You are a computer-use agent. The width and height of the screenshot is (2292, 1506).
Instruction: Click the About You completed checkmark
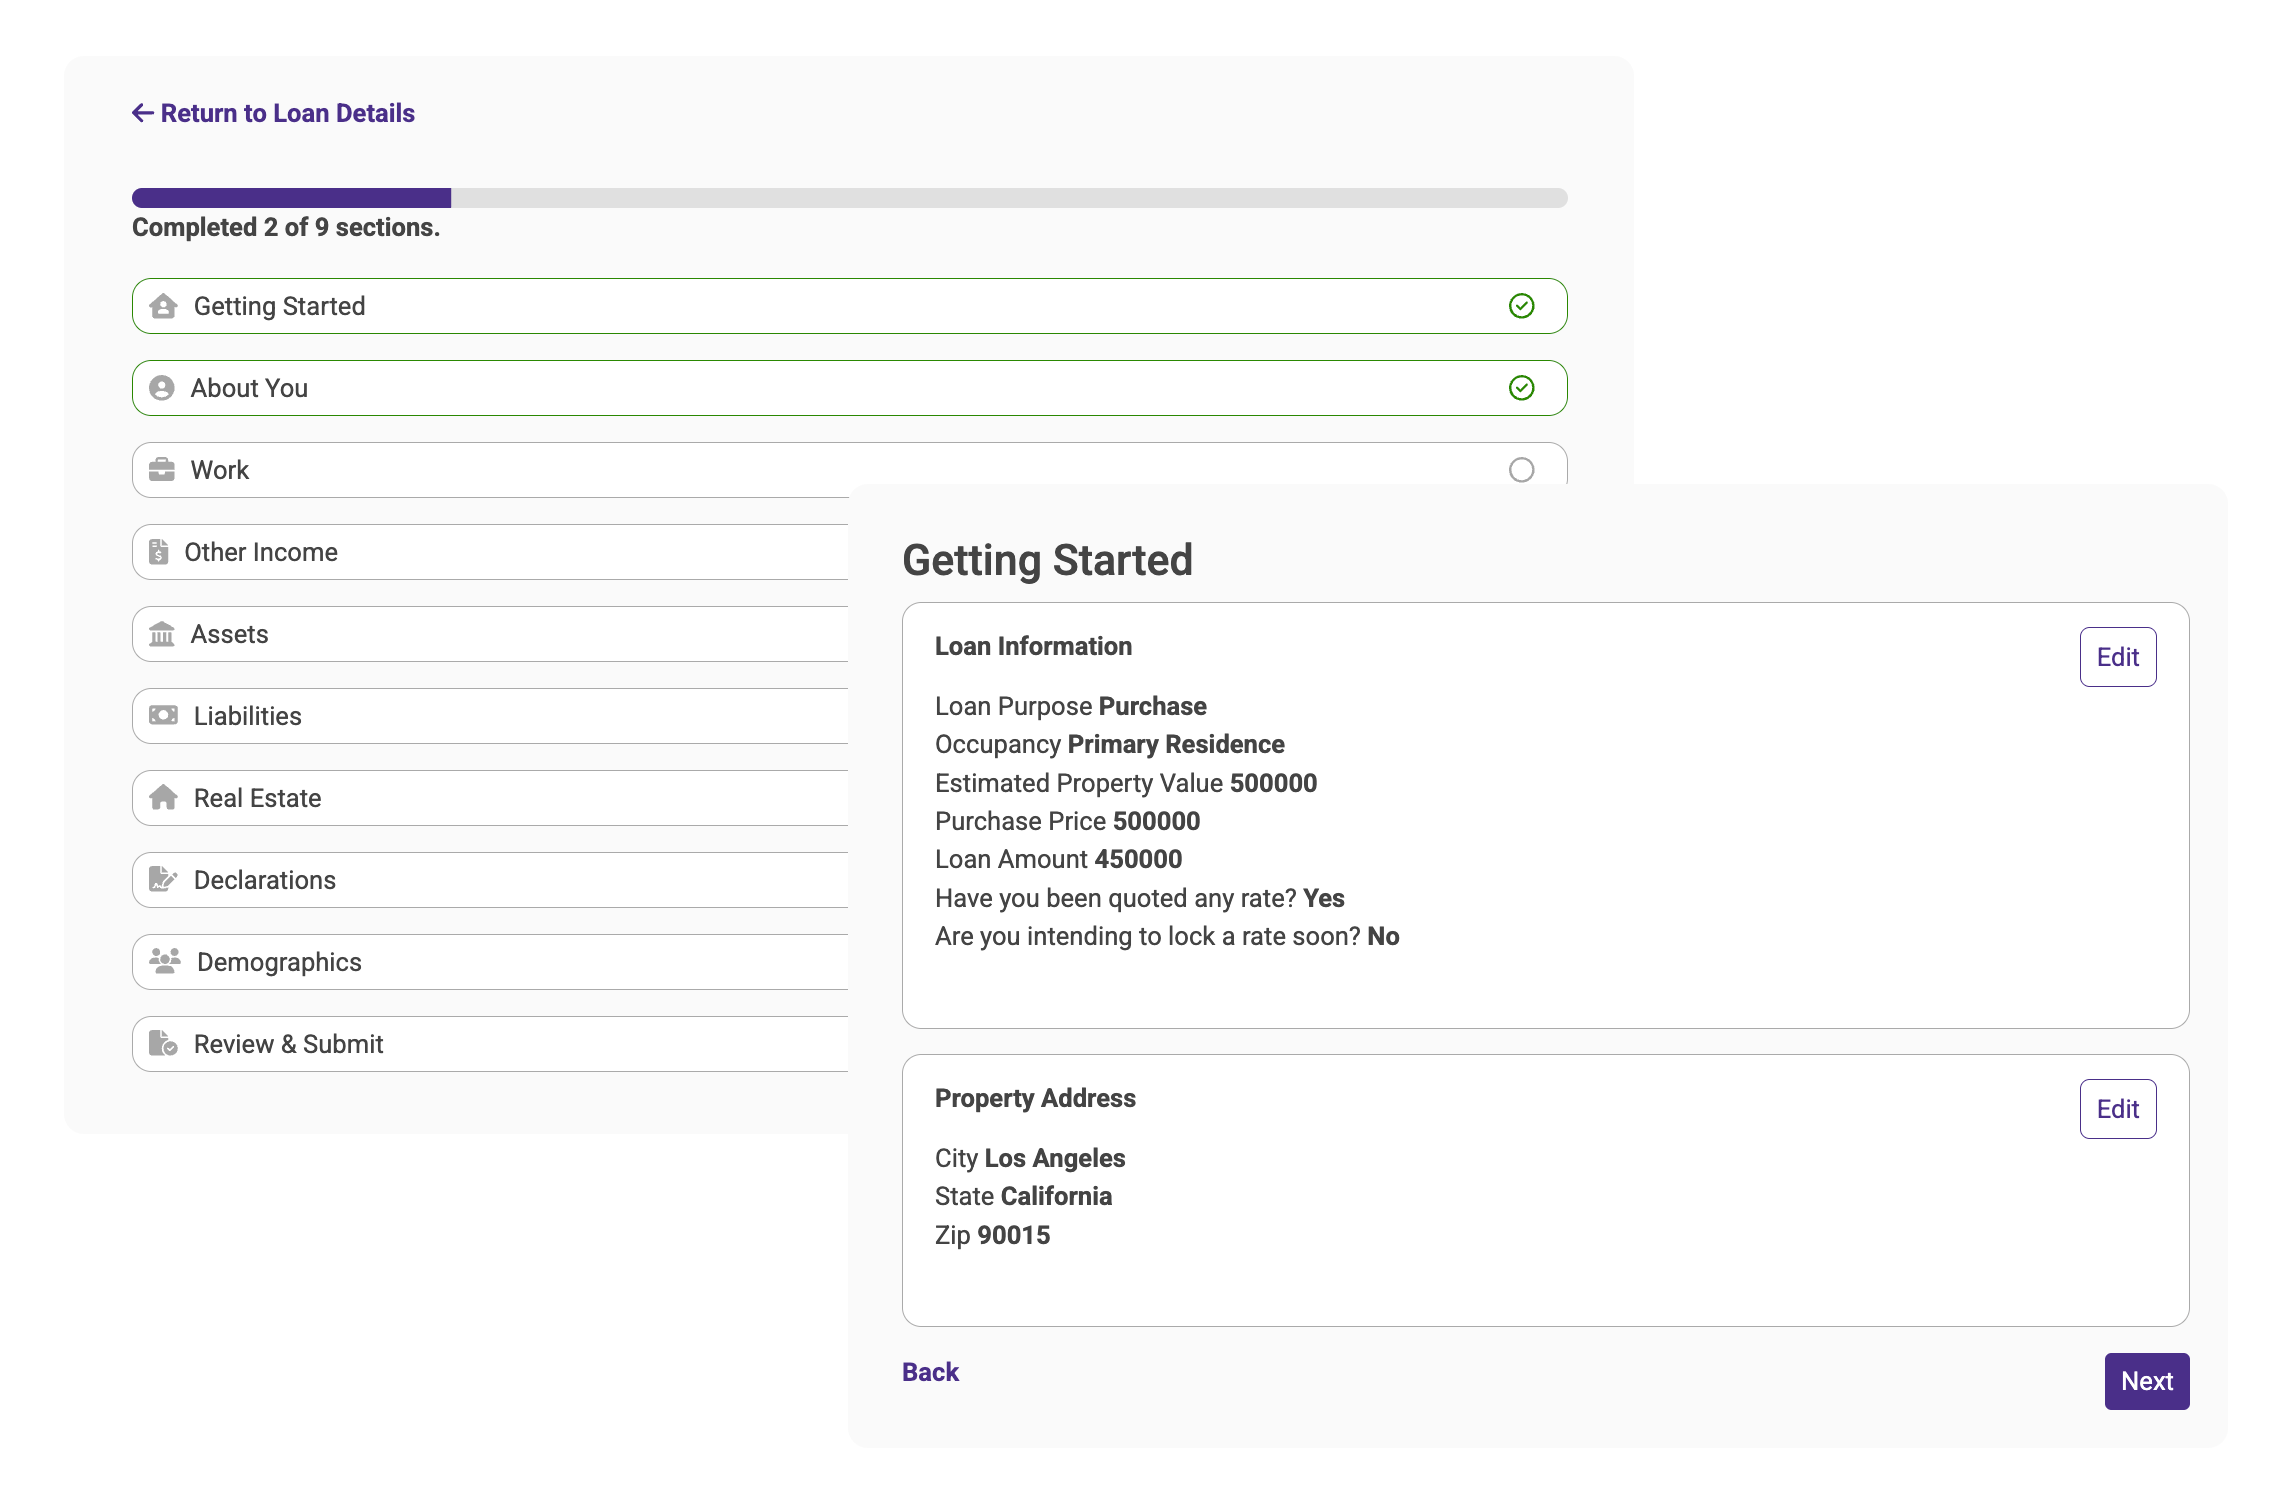pos(1521,388)
